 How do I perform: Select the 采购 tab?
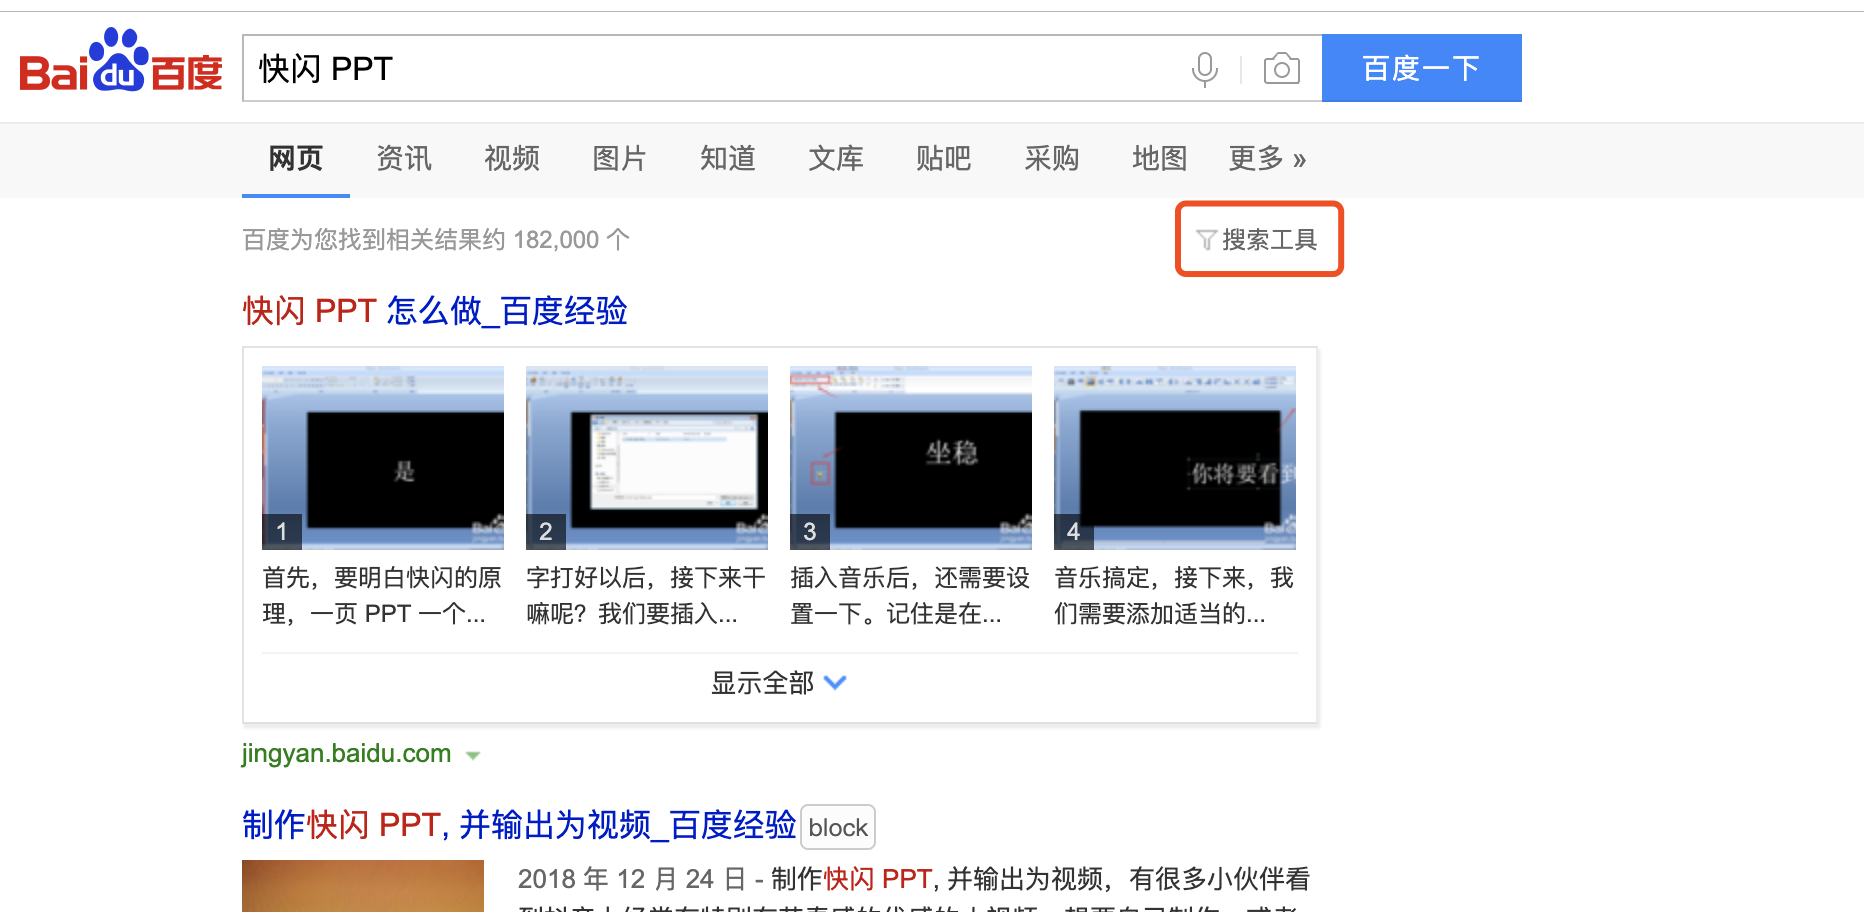pos(1052,159)
